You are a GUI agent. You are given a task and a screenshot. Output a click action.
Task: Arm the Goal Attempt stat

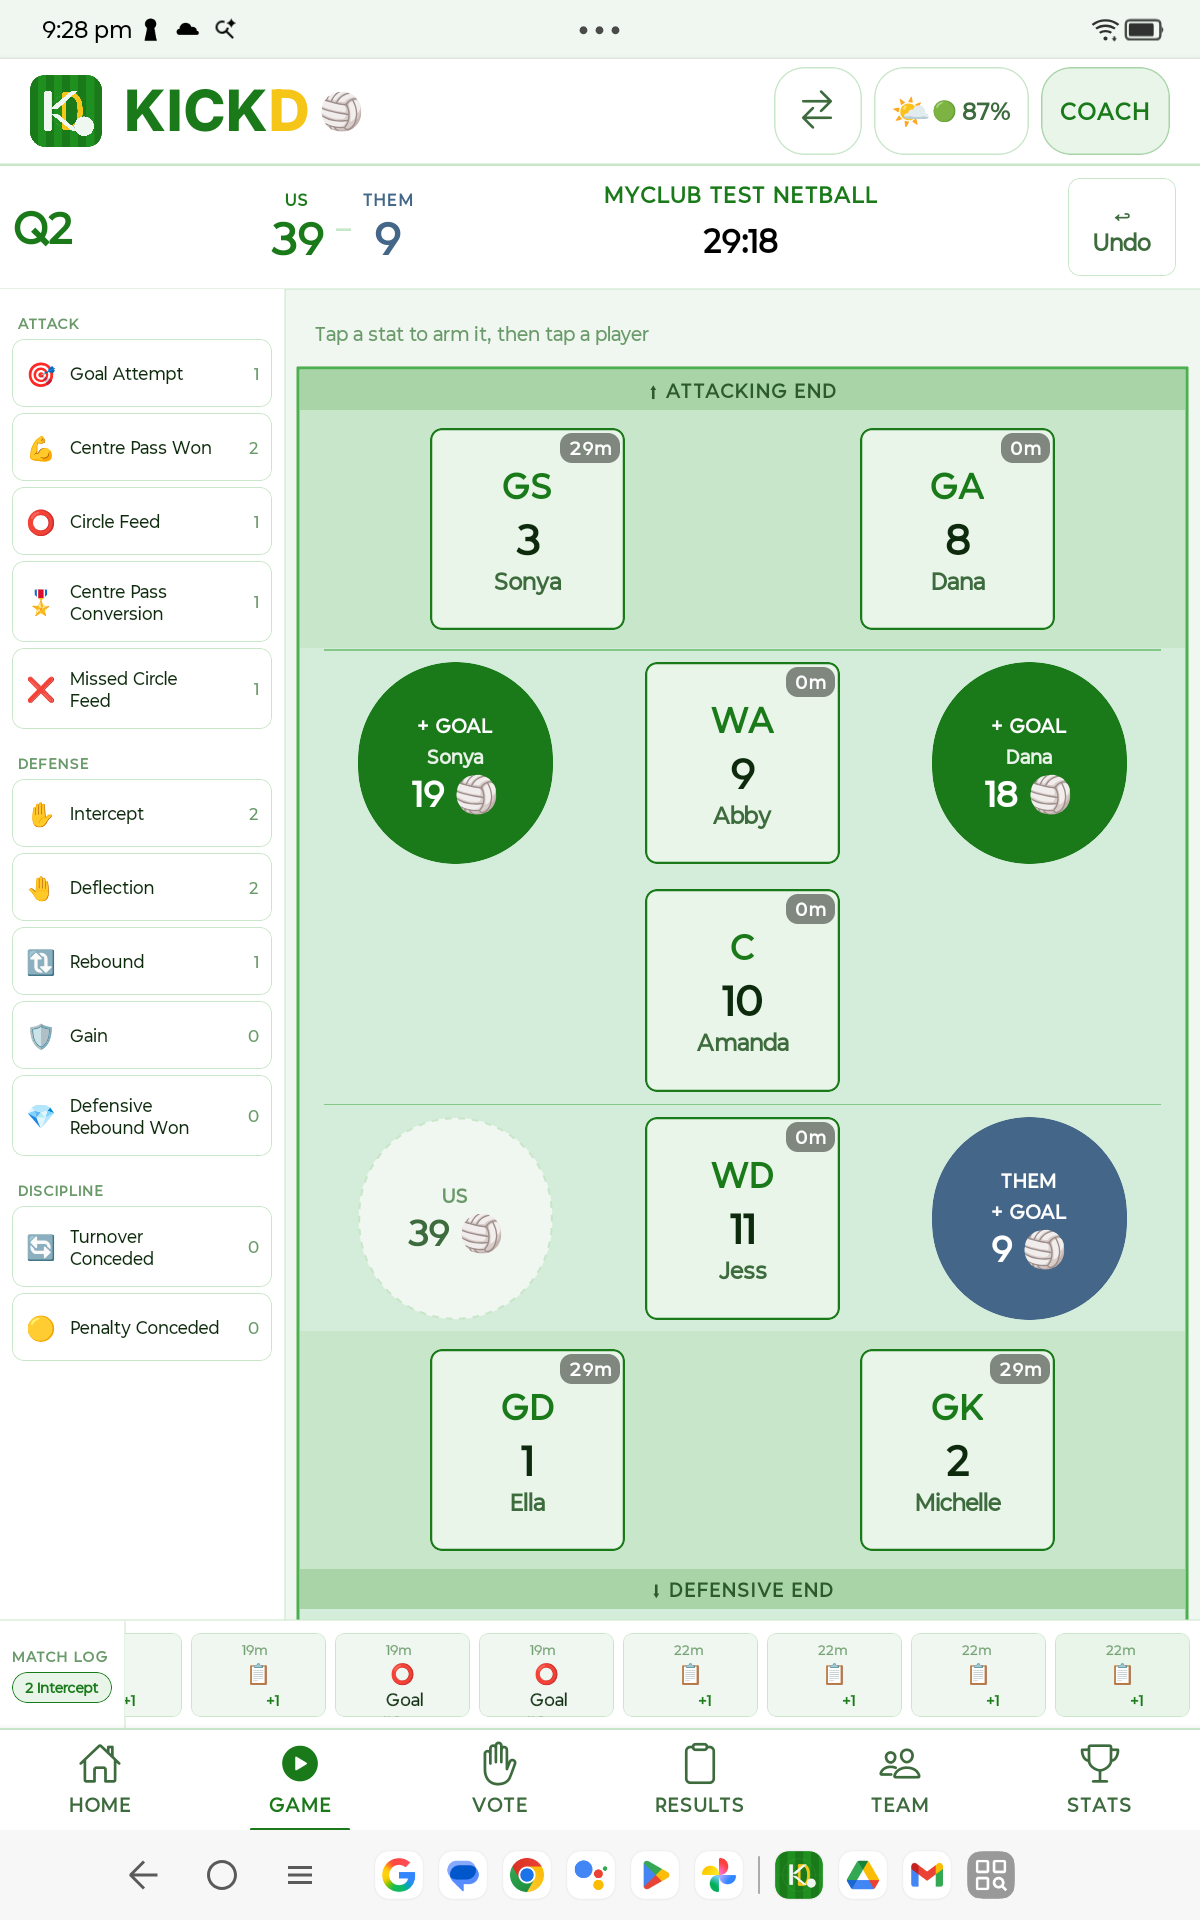142,373
